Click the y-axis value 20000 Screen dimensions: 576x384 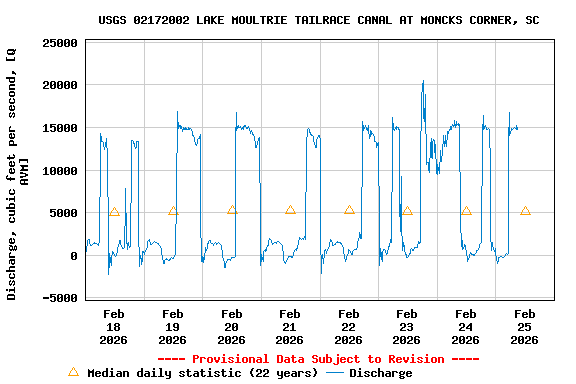(60, 85)
